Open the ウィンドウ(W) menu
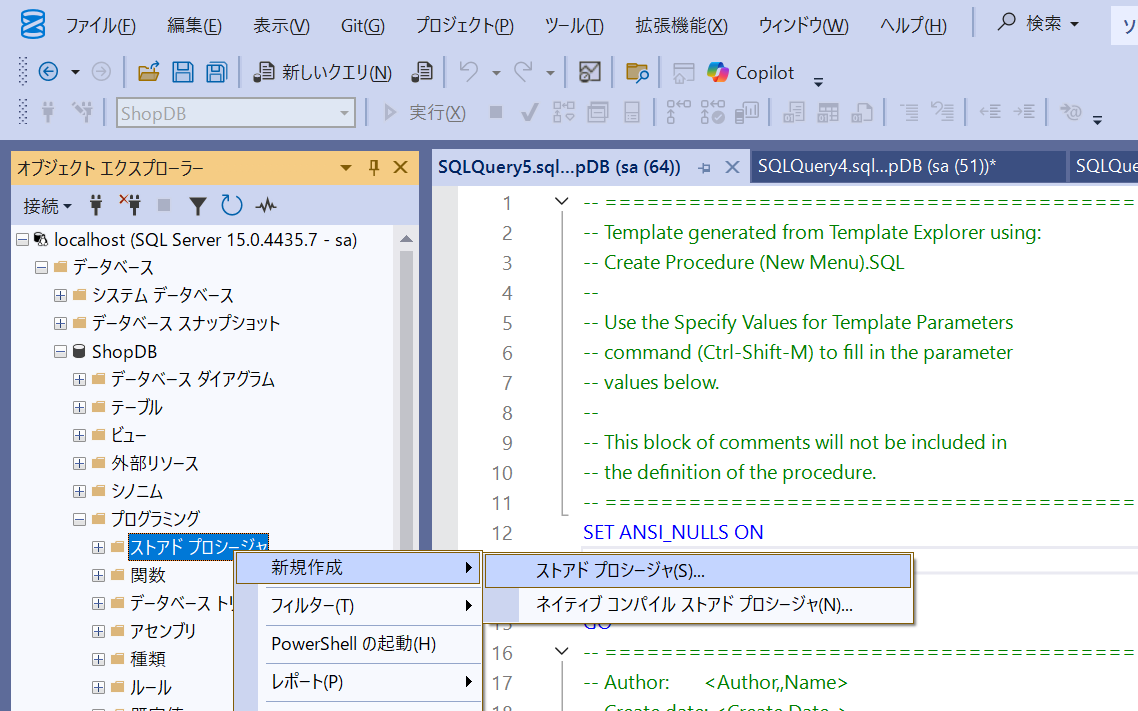Screen dimensions: 1138x711 click(803, 26)
